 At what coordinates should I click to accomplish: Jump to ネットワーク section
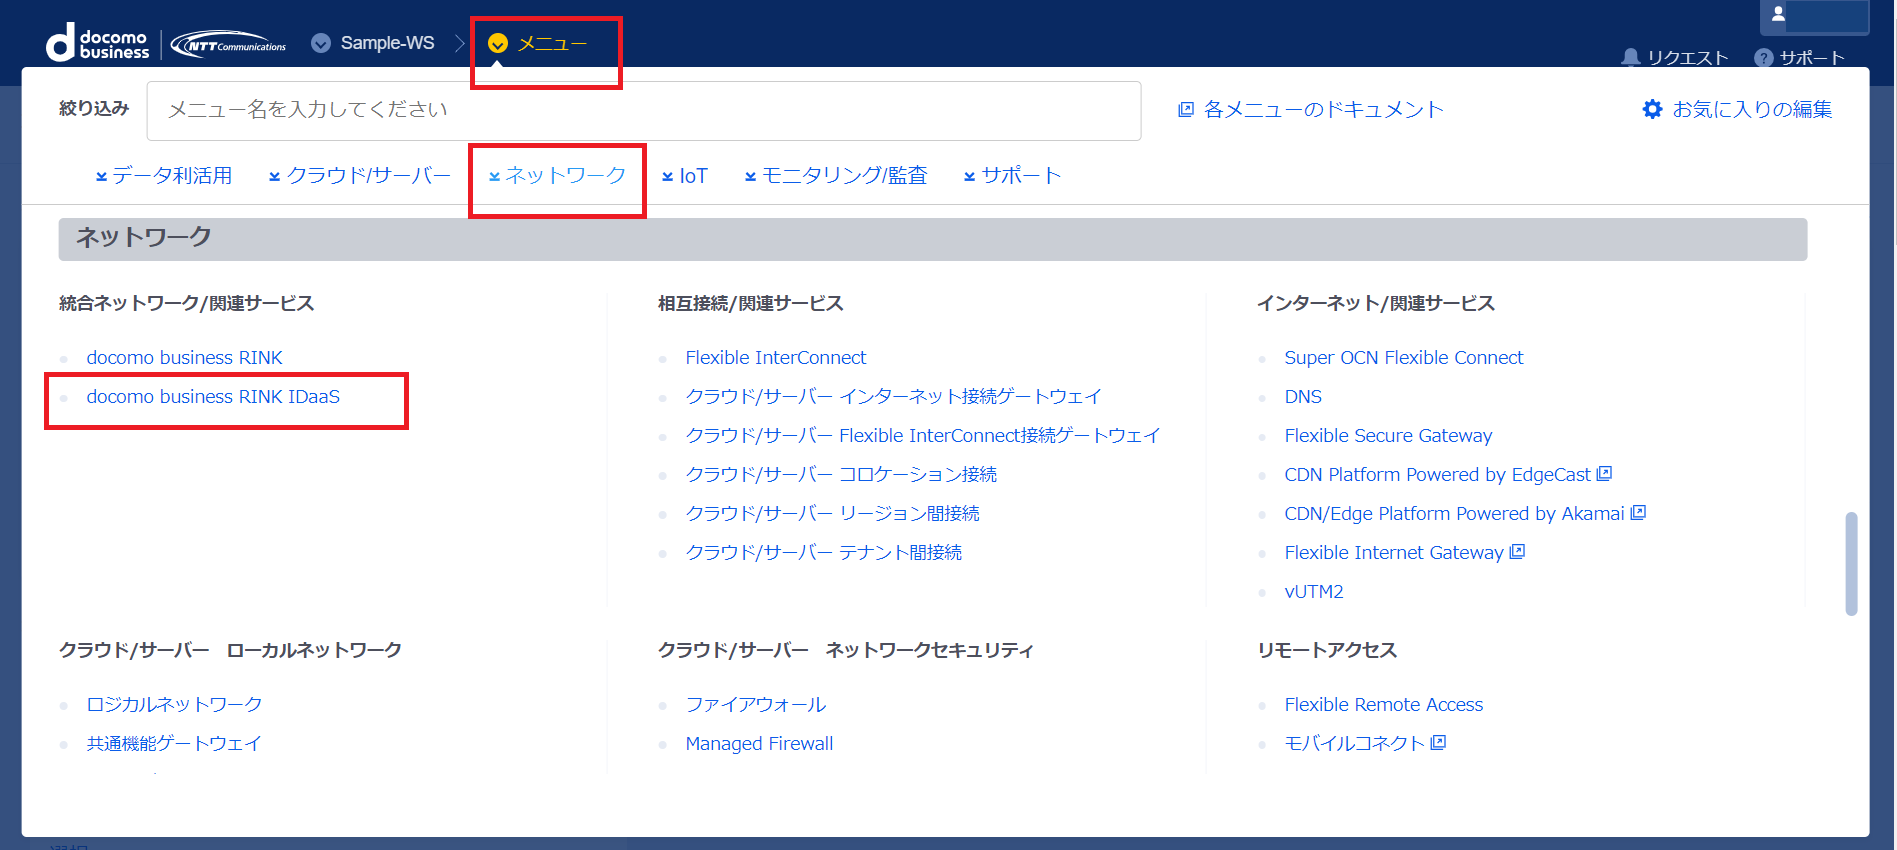click(557, 175)
